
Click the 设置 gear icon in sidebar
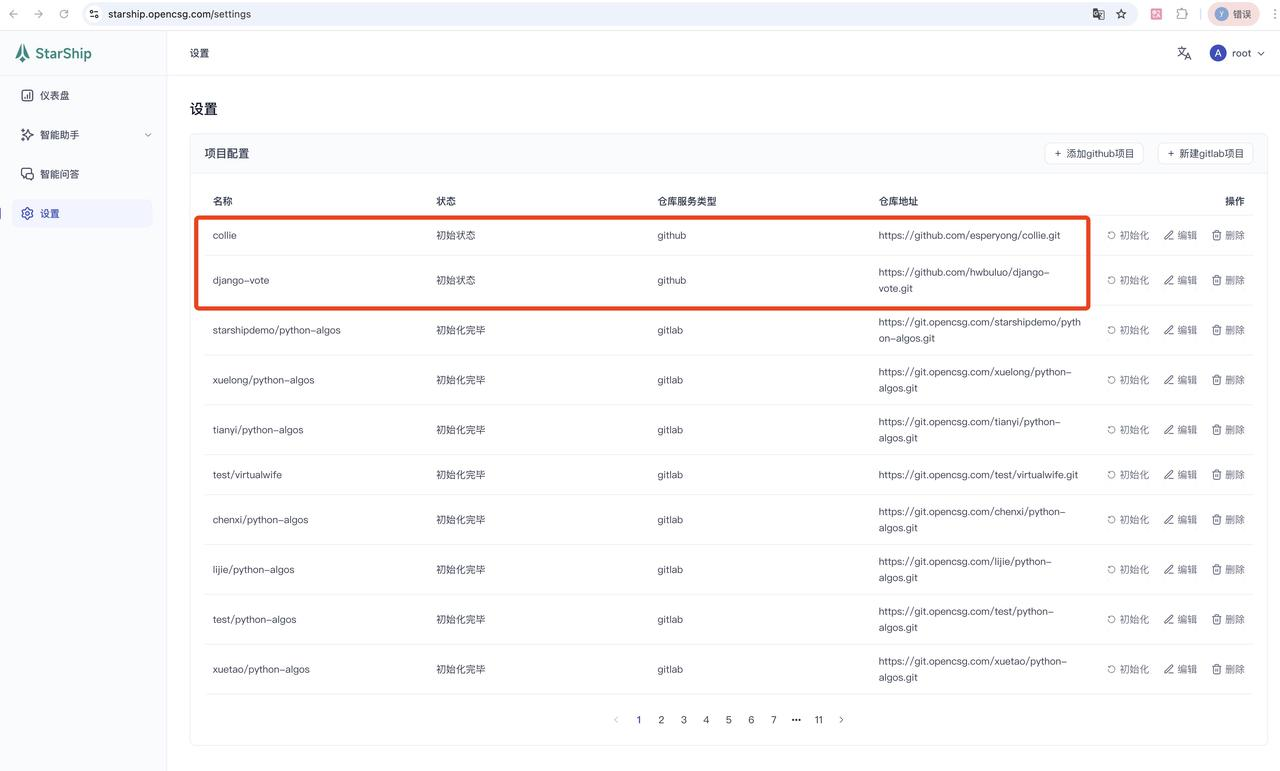pyautogui.click(x=27, y=213)
